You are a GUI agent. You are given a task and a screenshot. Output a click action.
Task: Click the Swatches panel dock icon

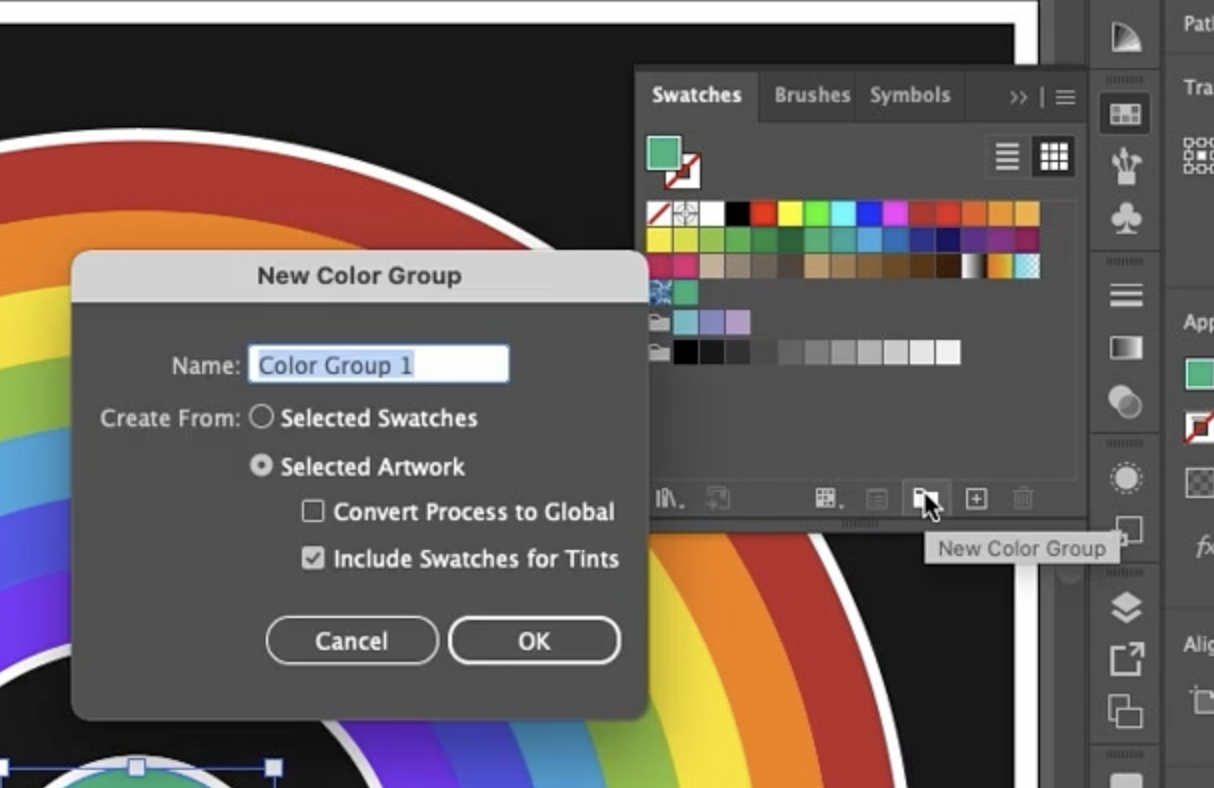click(x=1125, y=114)
